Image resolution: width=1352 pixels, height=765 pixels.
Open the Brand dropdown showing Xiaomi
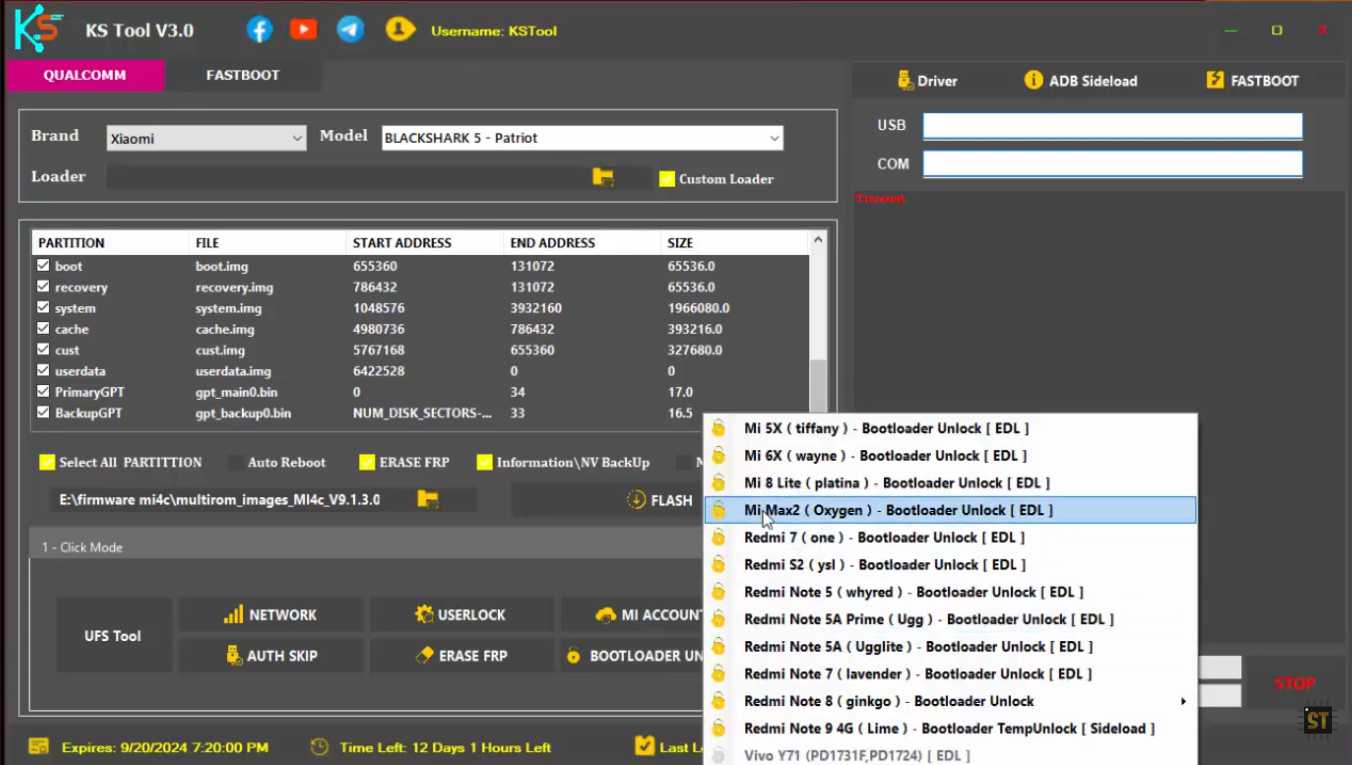coord(206,139)
